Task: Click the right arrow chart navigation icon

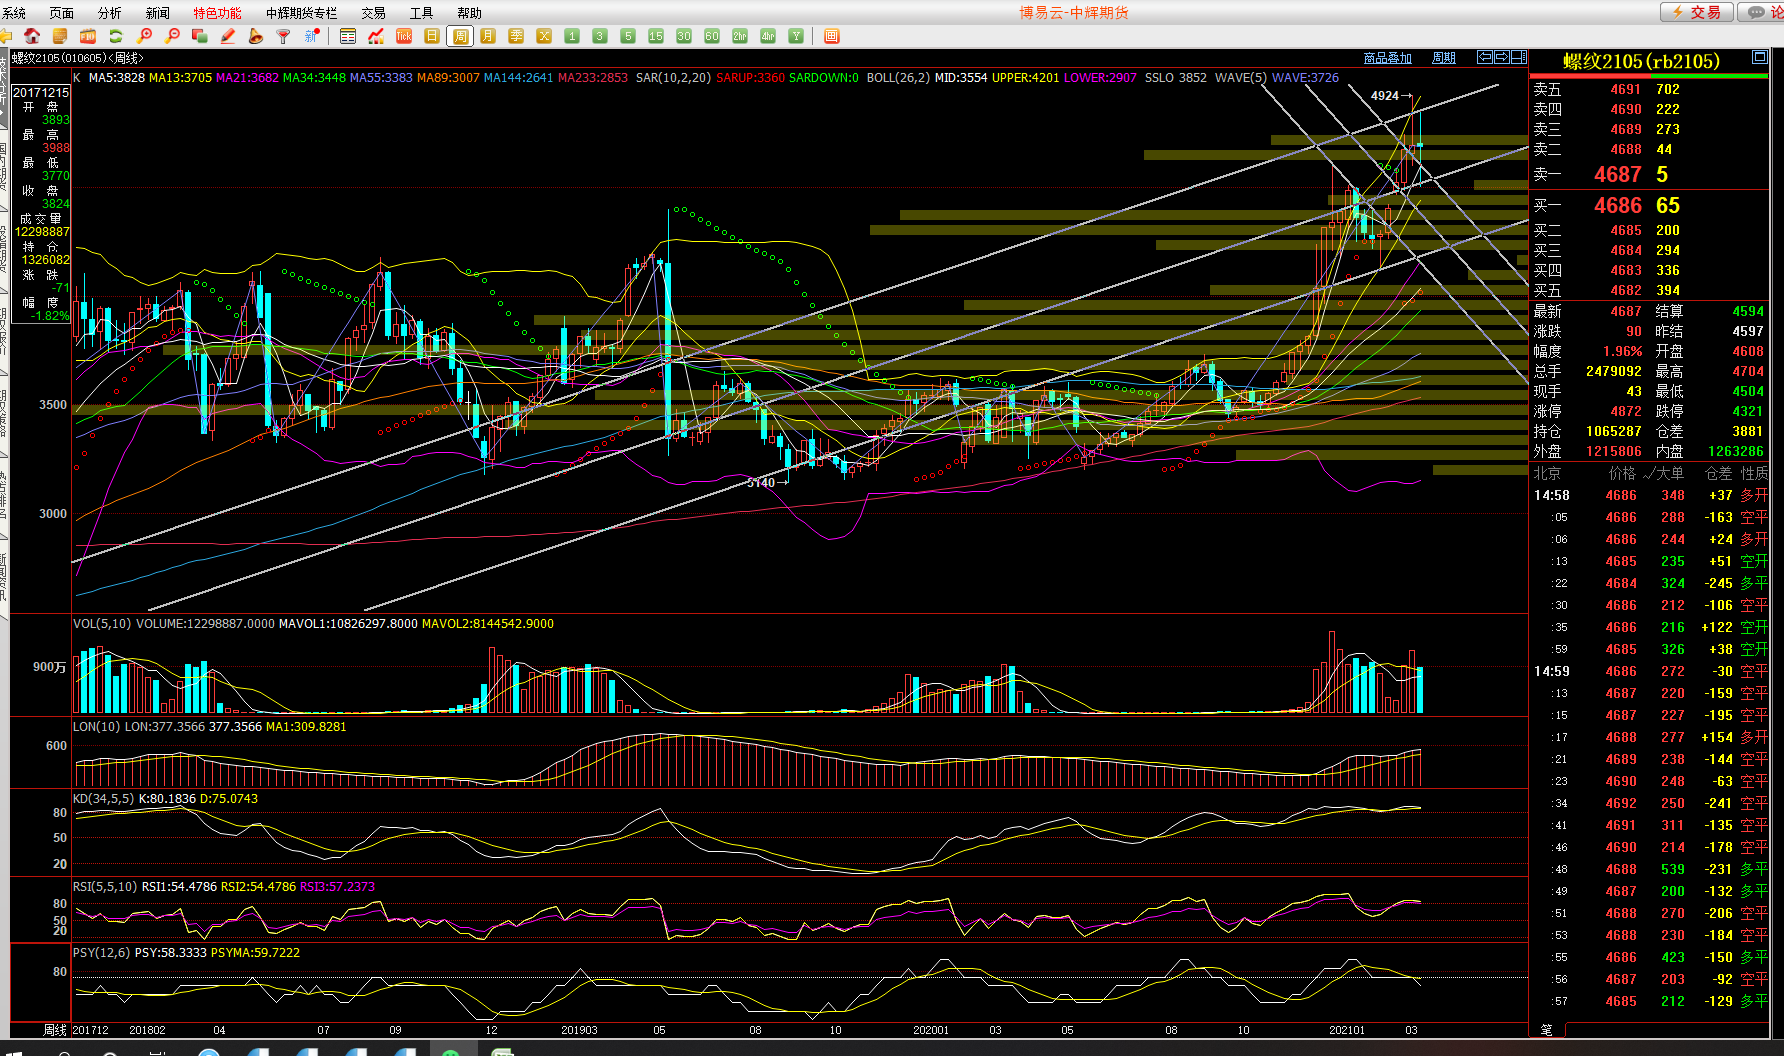Action: point(1502,57)
